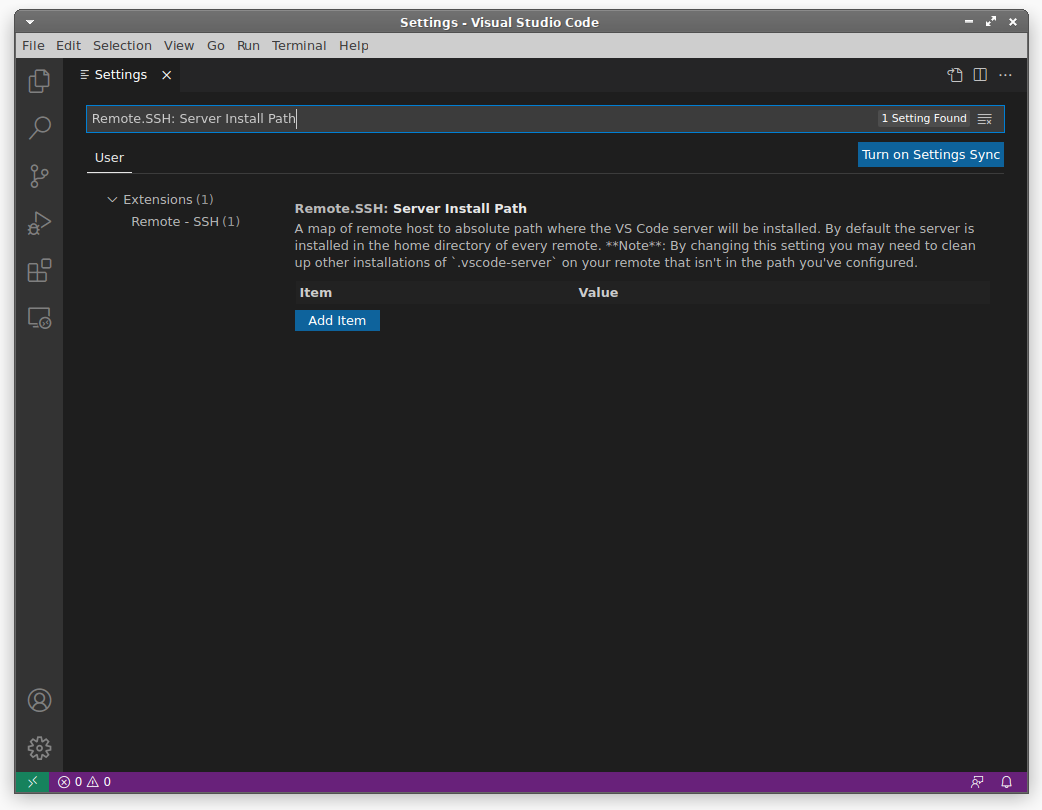The width and height of the screenshot is (1042, 810).
Task: Open the Accounts icon in activity bar
Action: click(39, 700)
